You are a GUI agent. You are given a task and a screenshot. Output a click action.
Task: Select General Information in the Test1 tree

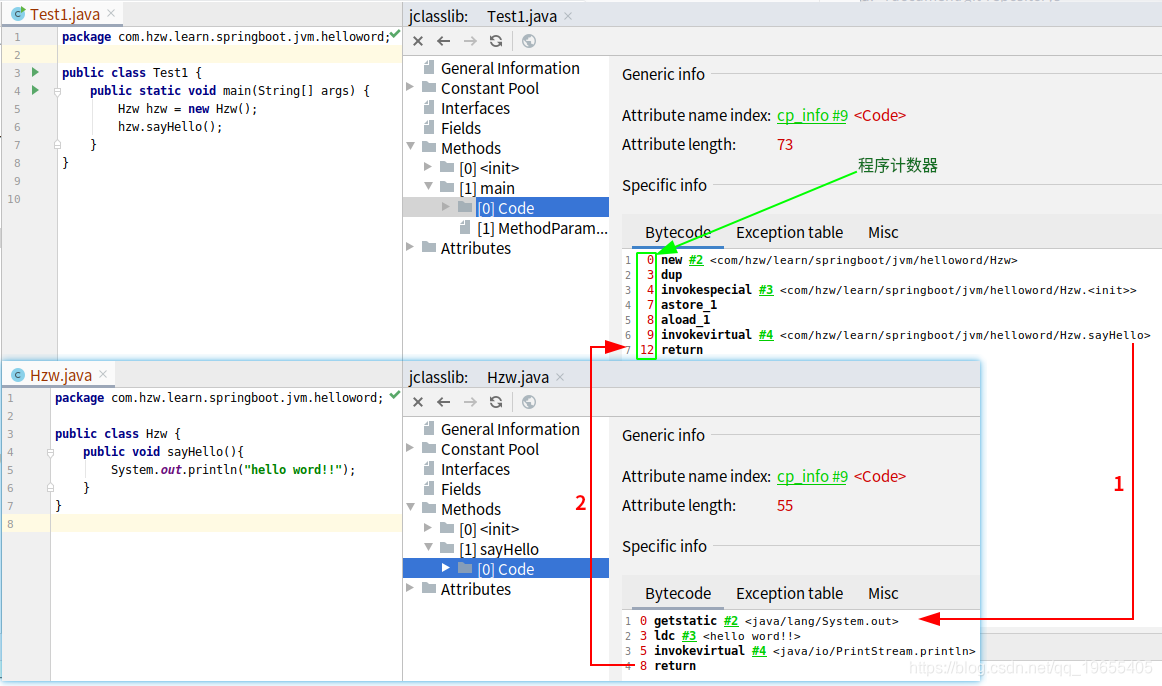point(510,68)
